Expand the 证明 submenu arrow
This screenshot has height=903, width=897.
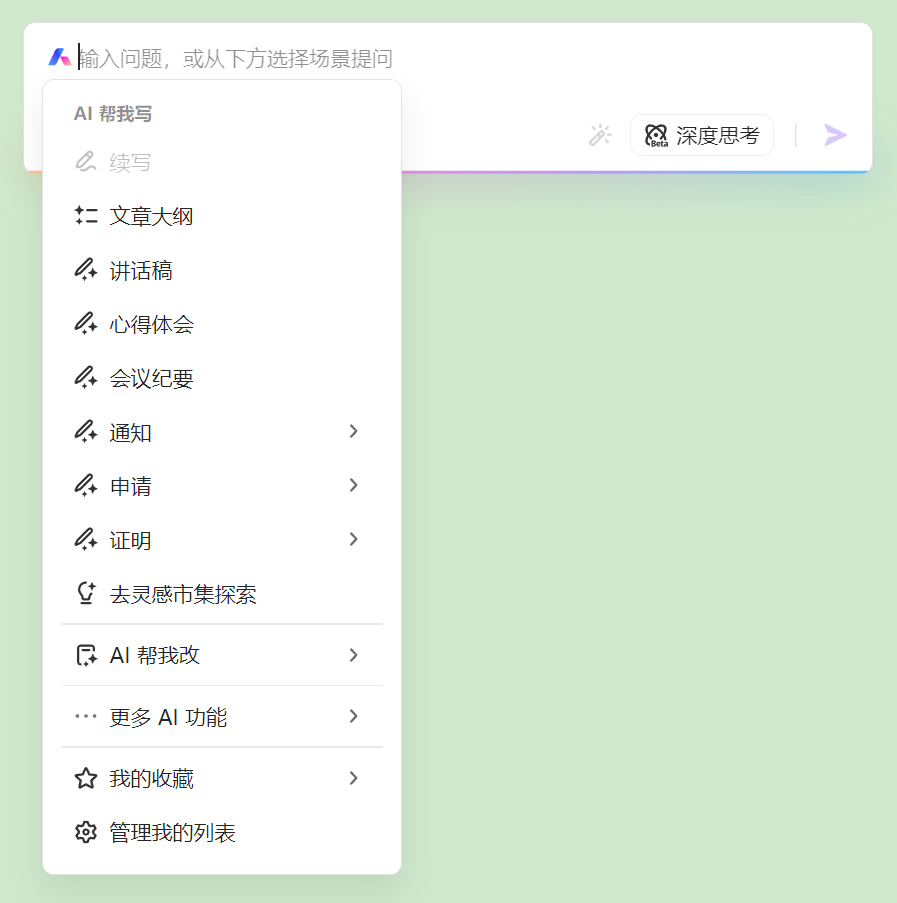coord(353,539)
